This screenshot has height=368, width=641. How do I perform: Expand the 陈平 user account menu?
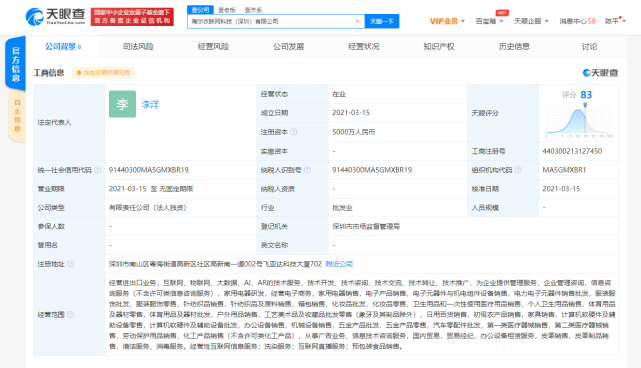[x=615, y=21]
